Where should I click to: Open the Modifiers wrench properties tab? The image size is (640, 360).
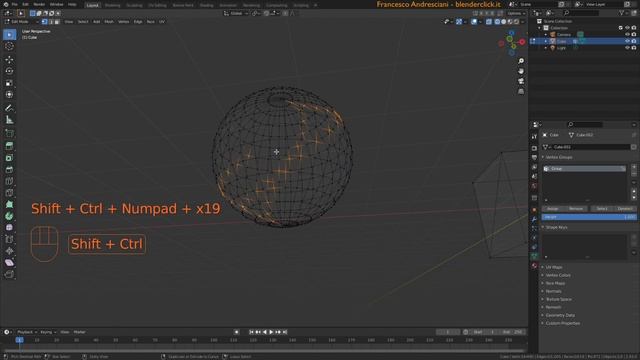coord(534,219)
